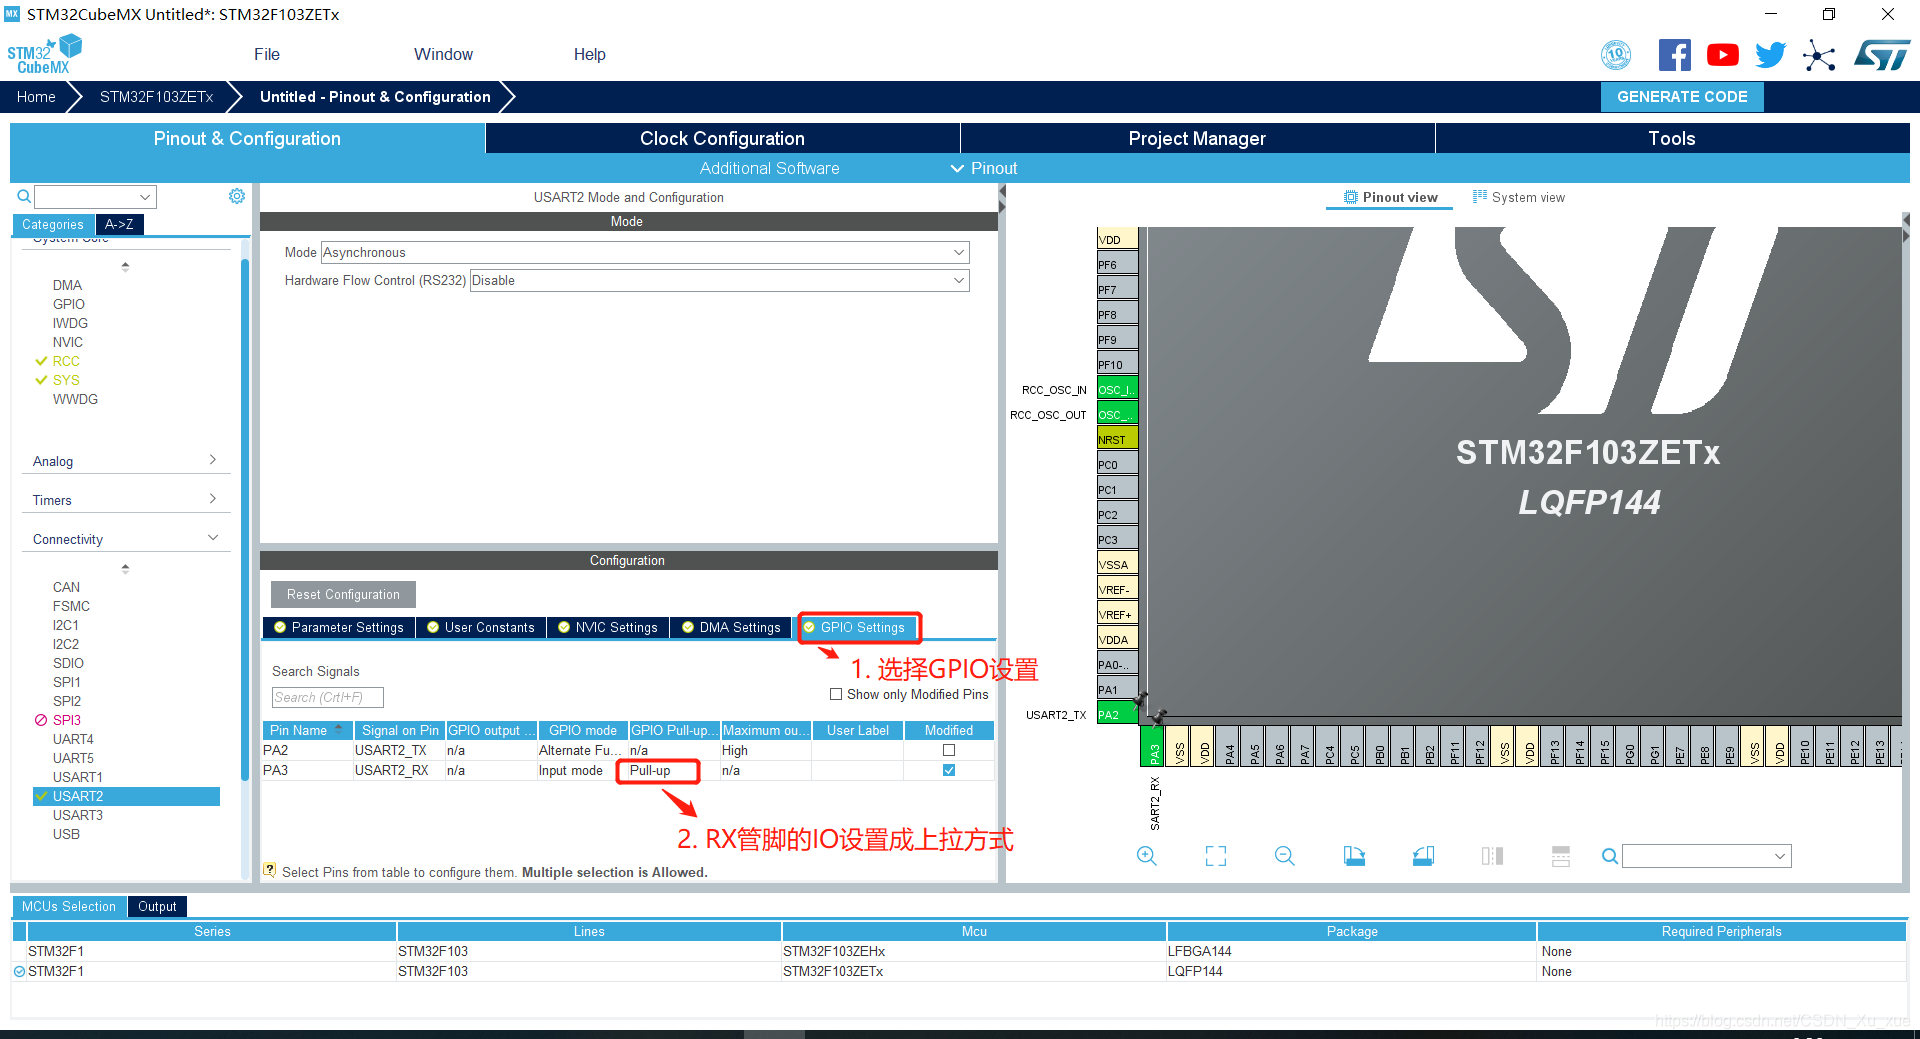Expand the Timers category
The height and width of the screenshot is (1039, 1920).
coord(124,500)
